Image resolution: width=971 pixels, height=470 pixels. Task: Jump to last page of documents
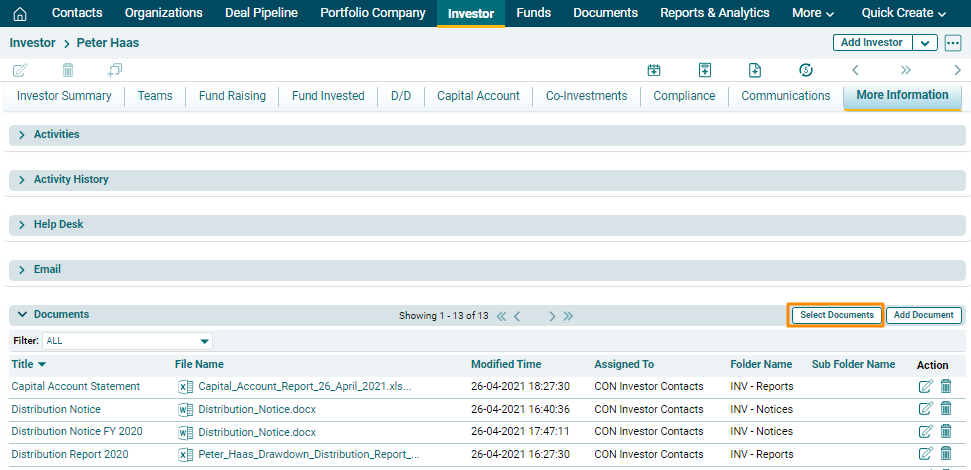click(x=568, y=316)
